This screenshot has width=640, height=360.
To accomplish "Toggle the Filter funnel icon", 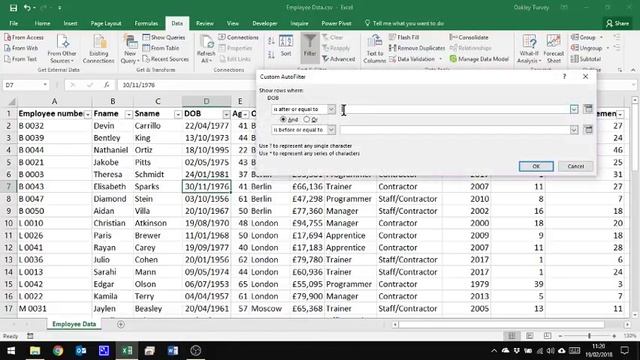I will coord(310,42).
